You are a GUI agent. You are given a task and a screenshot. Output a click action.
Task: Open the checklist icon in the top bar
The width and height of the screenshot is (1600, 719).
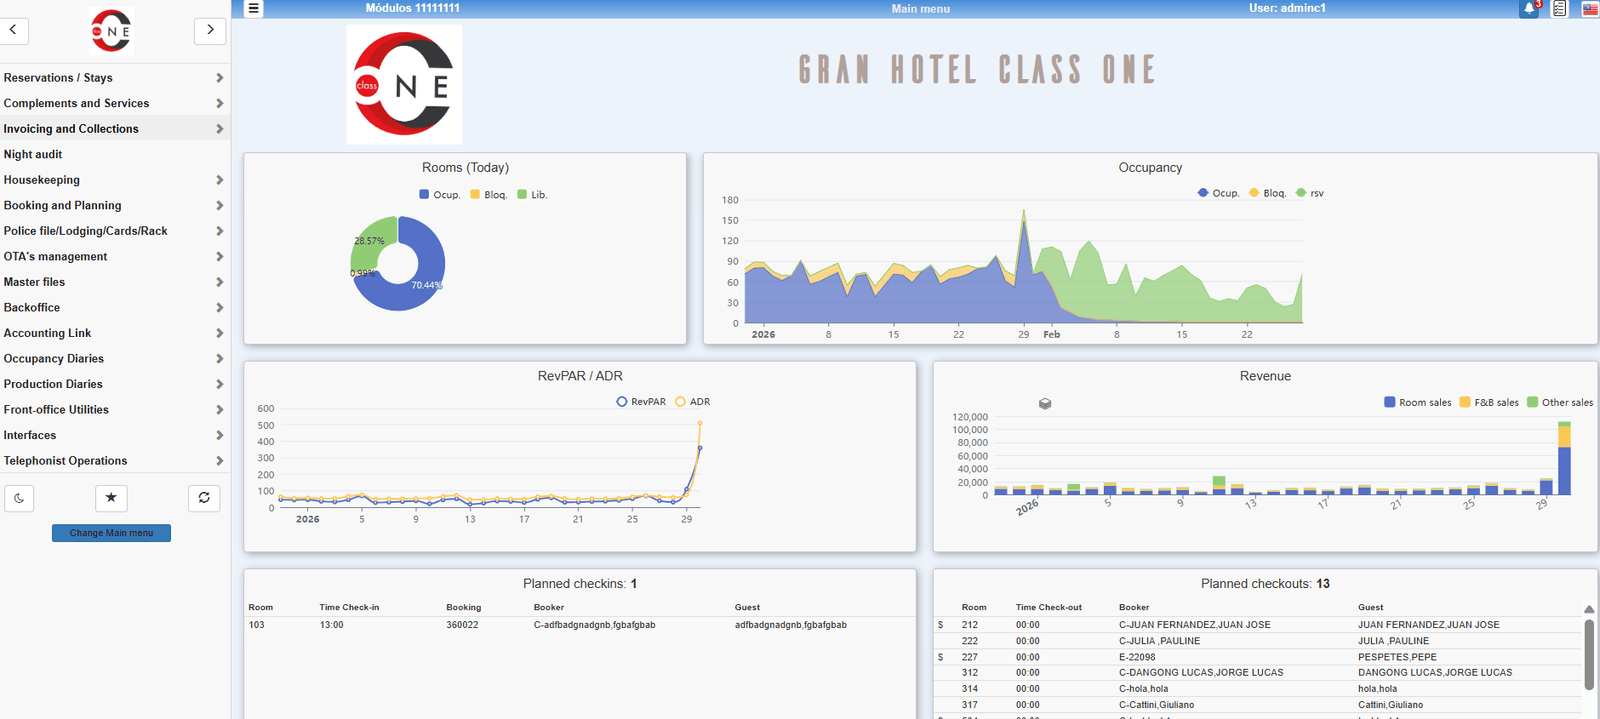(x=1559, y=9)
